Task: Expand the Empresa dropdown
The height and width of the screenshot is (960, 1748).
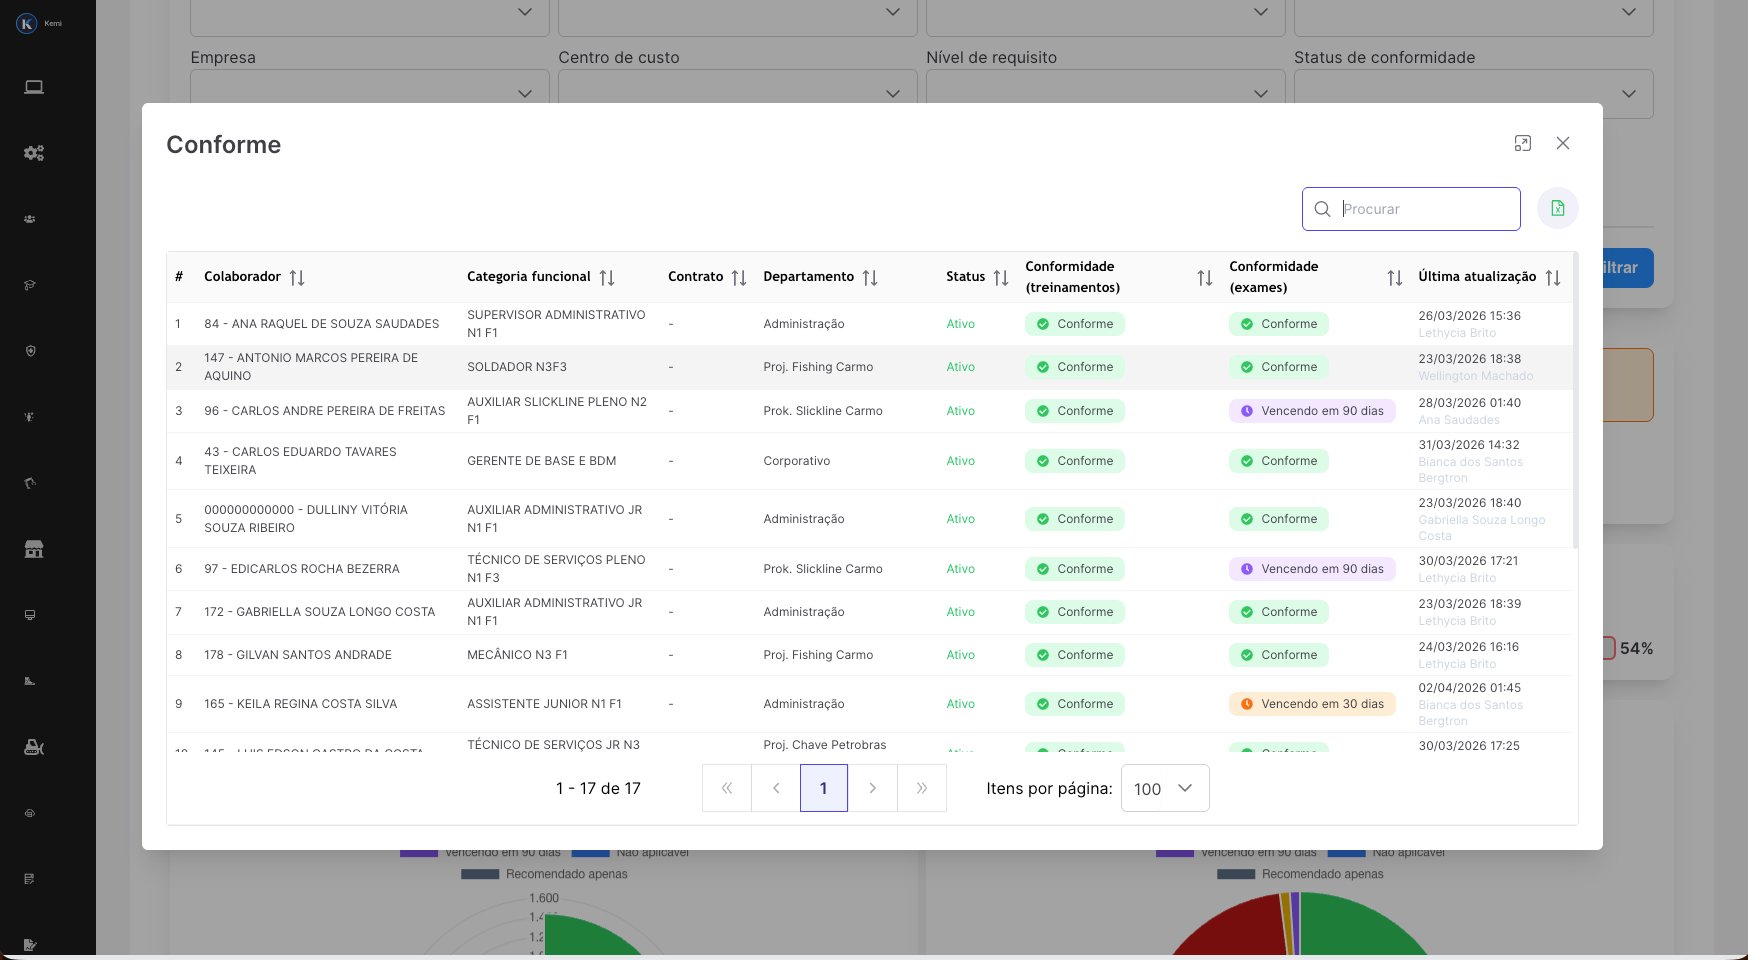Action: (x=369, y=93)
